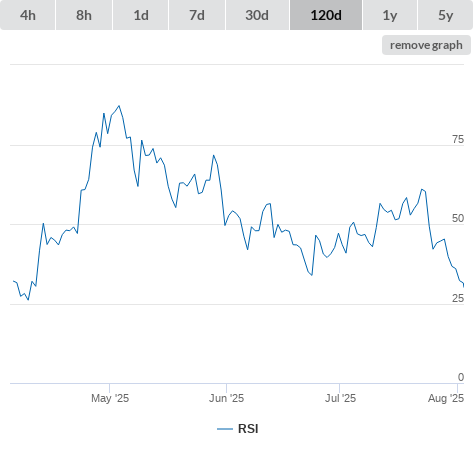
Task: Switch to the 8h time range
Action: [84, 15]
